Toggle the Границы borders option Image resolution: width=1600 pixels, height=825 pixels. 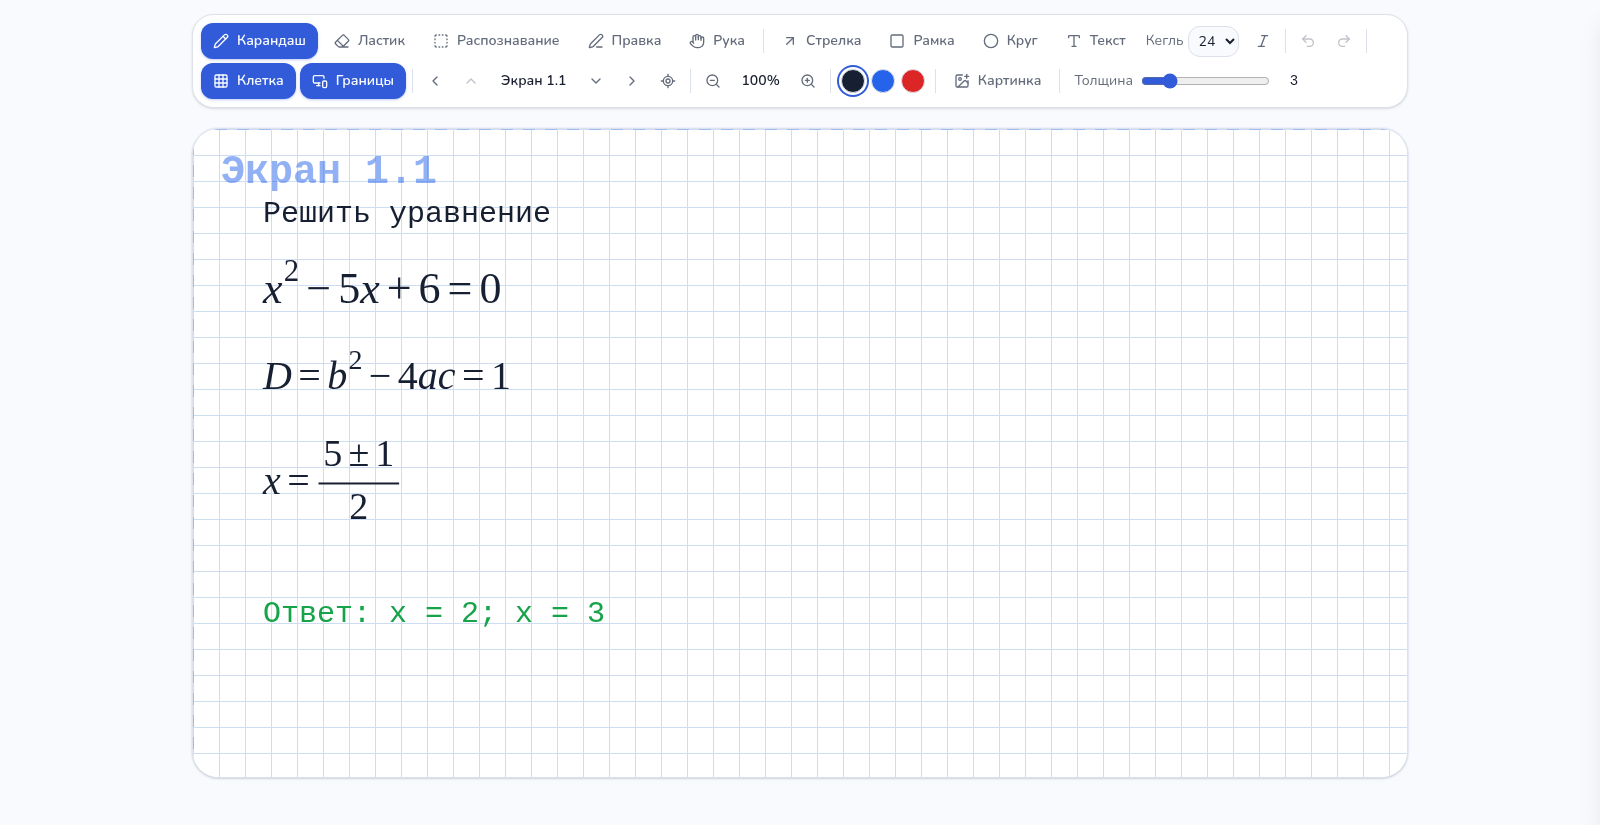[353, 81]
